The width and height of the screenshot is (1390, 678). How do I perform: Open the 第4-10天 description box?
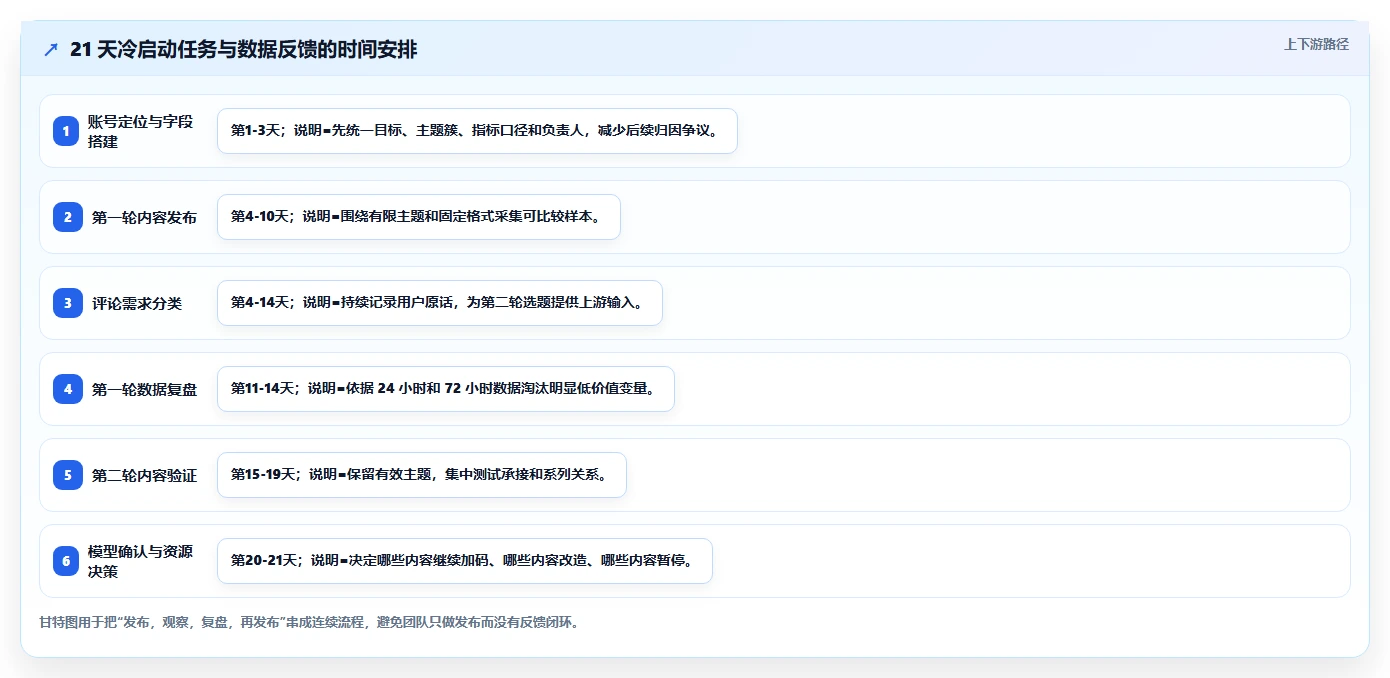click(419, 217)
